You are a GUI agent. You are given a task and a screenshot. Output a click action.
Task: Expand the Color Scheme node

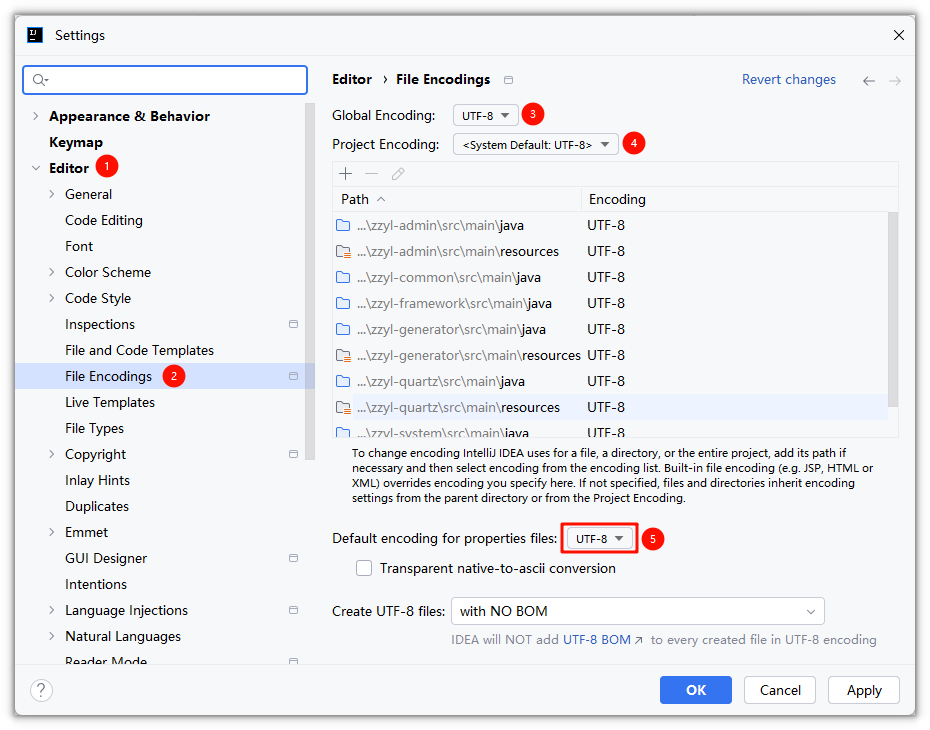52,272
